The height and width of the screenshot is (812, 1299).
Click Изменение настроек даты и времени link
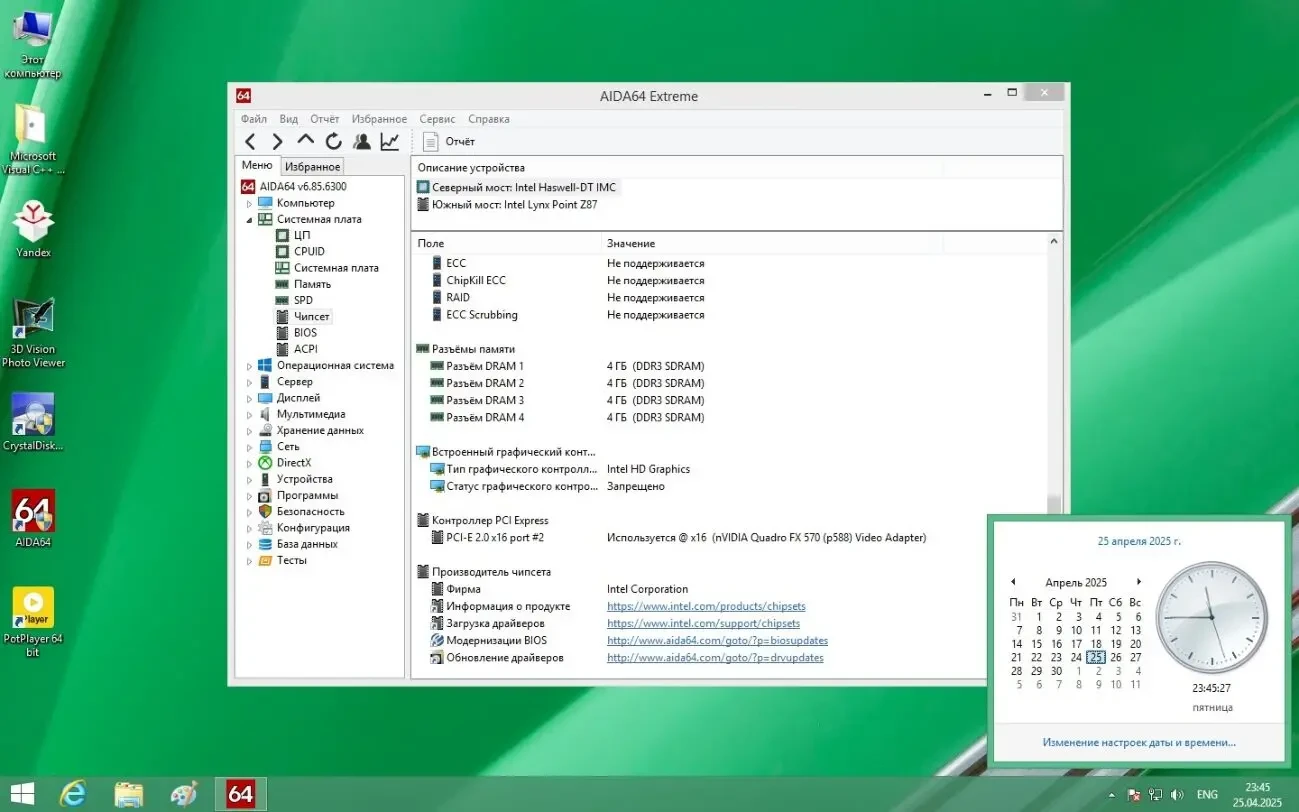click(x=1138, y=742)
